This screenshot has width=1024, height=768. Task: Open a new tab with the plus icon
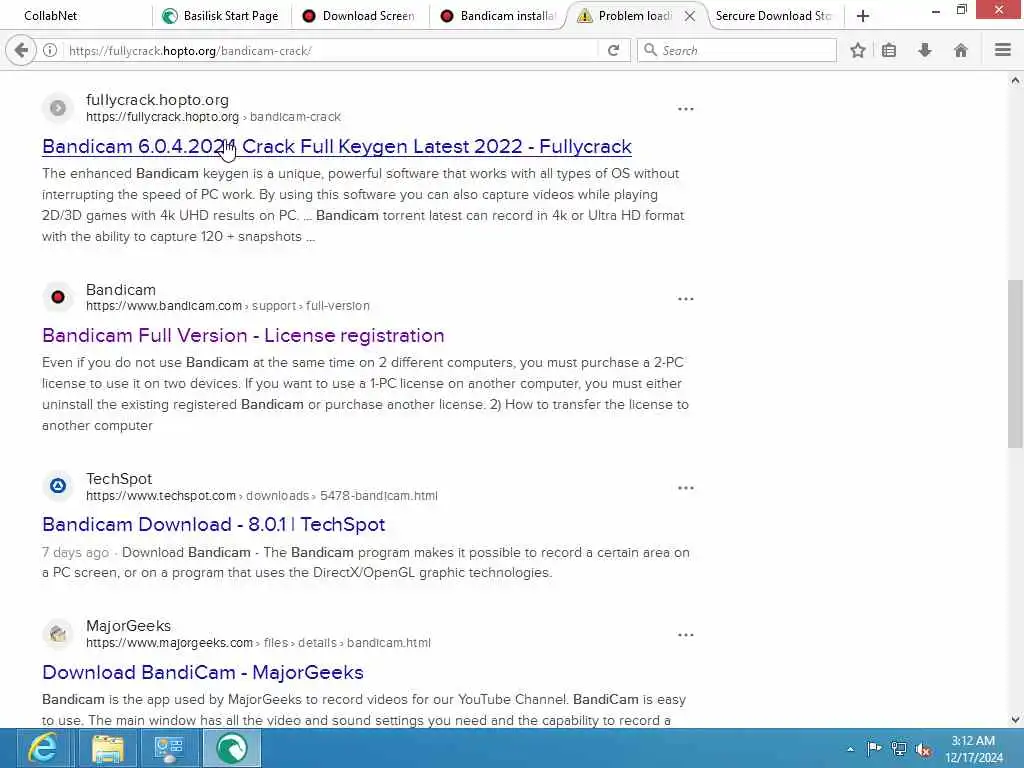pyautogui.click(x=863, y=16)
